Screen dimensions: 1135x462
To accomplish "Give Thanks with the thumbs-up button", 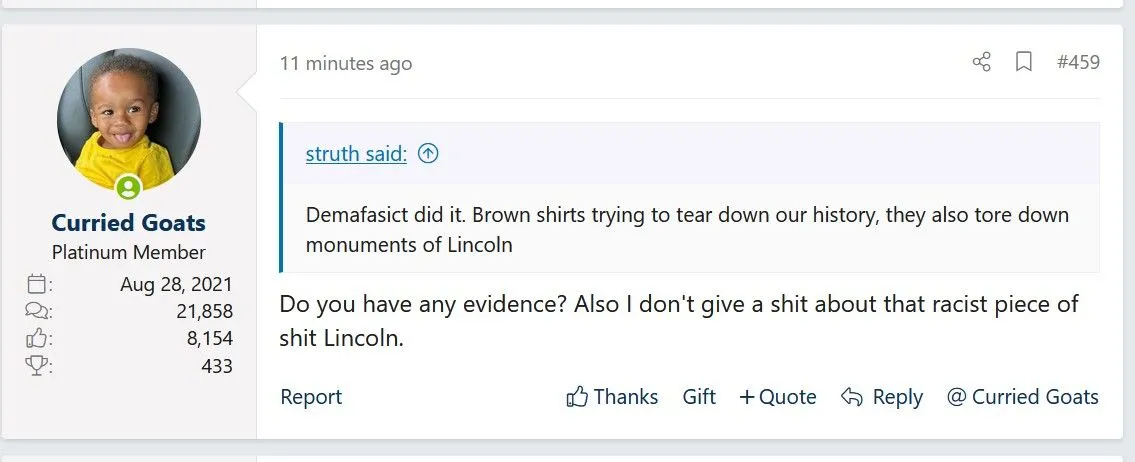I will pos(612,397).
